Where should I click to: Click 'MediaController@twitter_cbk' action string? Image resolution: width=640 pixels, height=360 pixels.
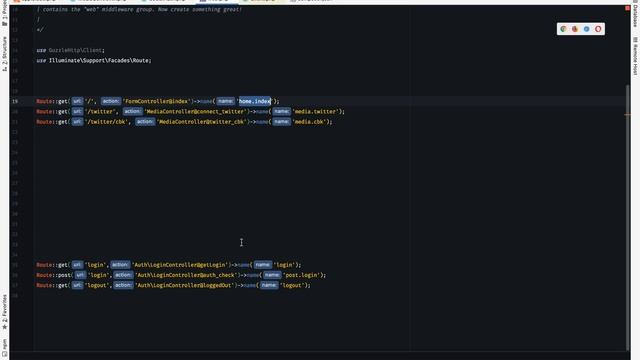click(x=202, y=122)
